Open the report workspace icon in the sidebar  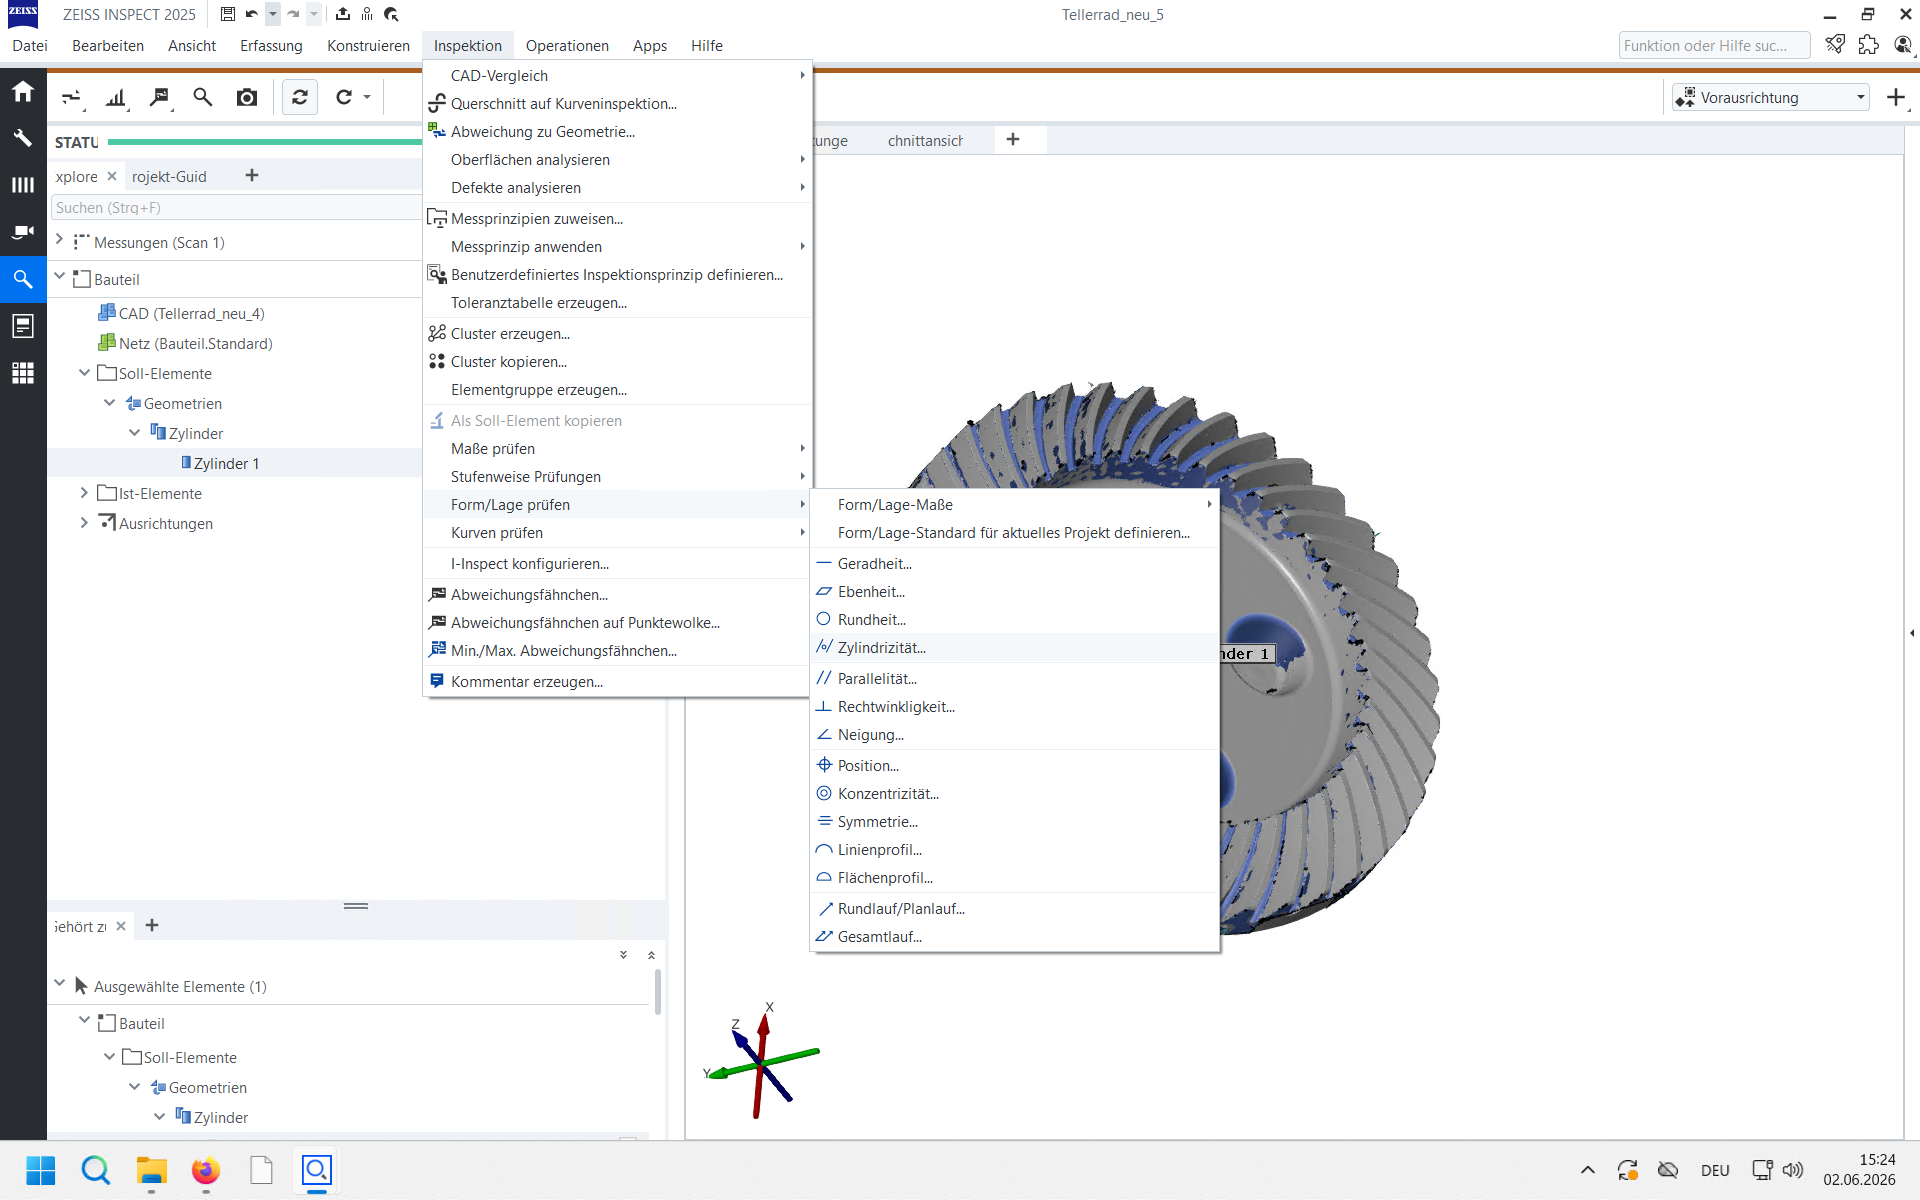pyautogui.click(x=23, y=326)
